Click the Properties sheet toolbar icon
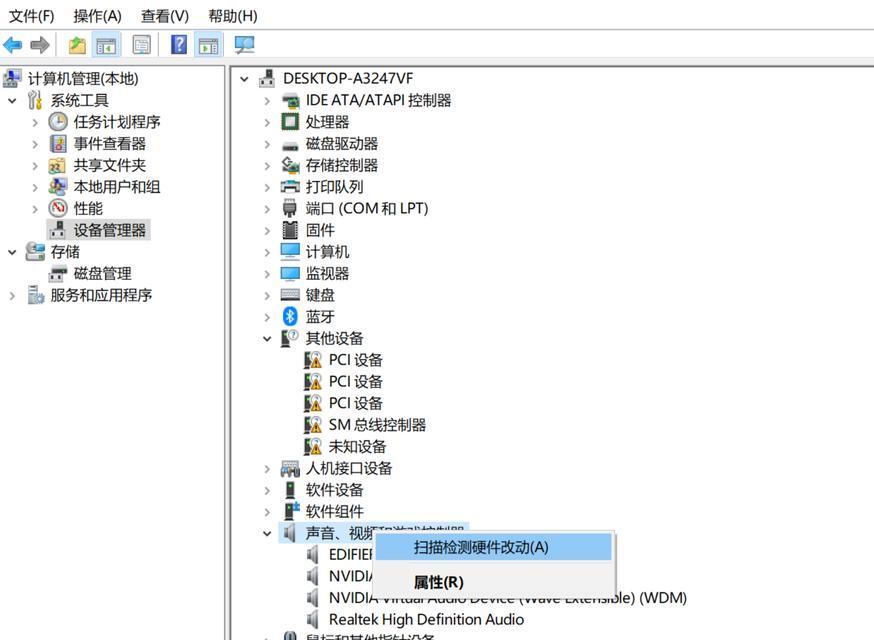 click(x=142, y=45)
